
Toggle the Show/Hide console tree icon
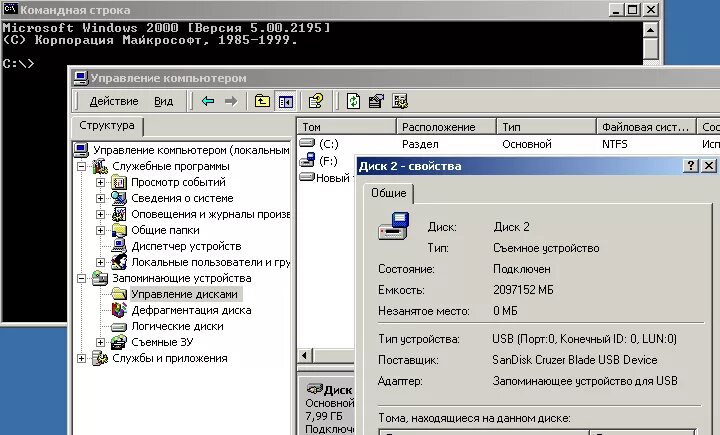pos(285,101)
